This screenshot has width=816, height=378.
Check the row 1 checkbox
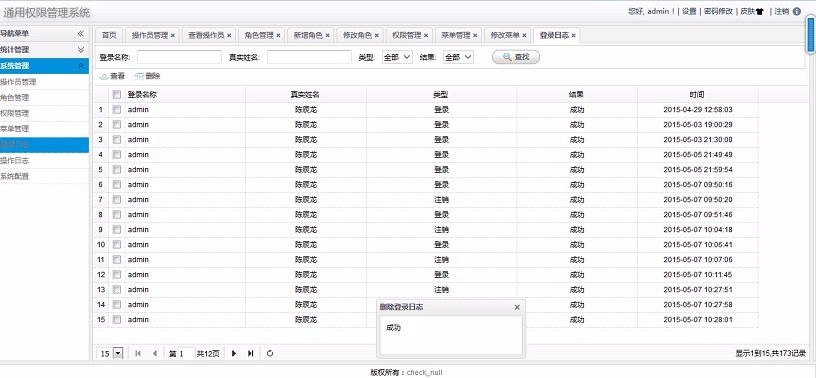point(117,110)
